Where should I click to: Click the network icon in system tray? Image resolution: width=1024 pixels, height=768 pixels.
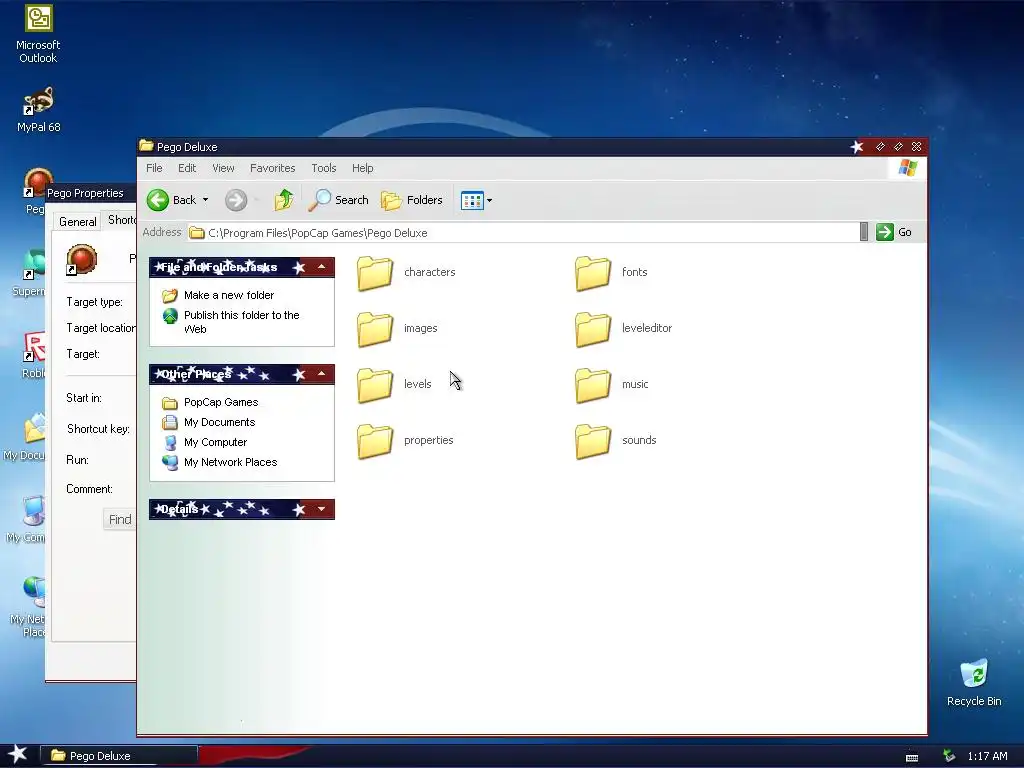(949, 756)
